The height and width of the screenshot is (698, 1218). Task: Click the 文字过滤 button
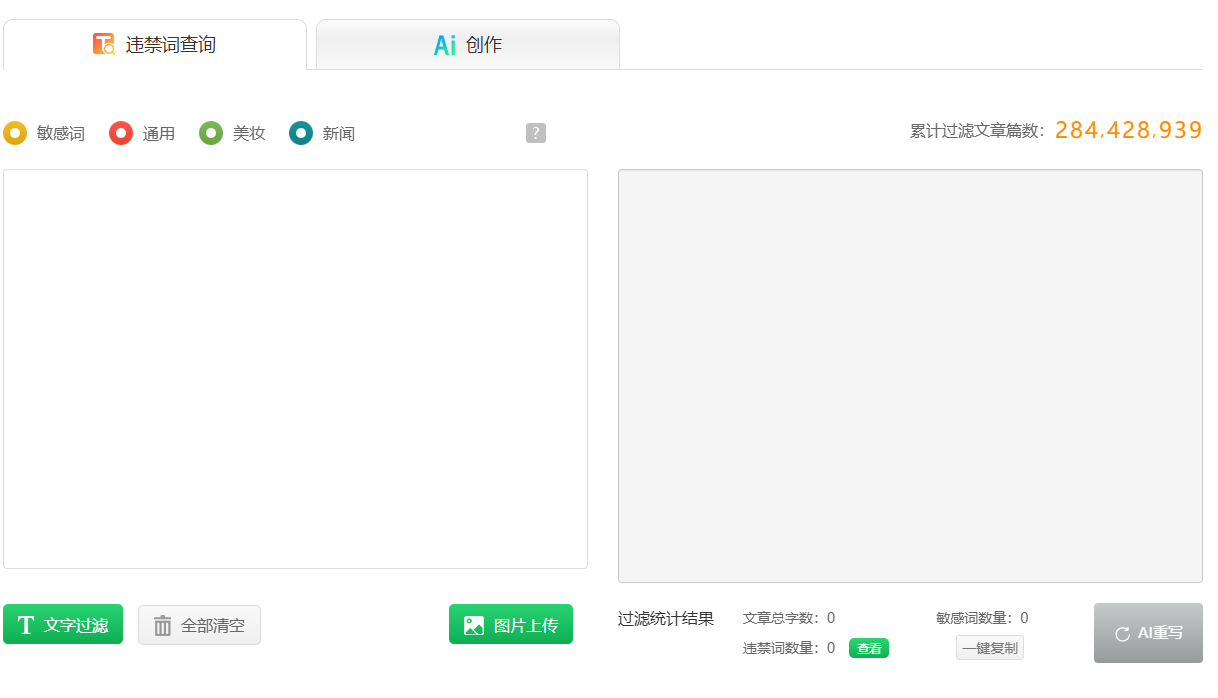(x=62, y=624)
